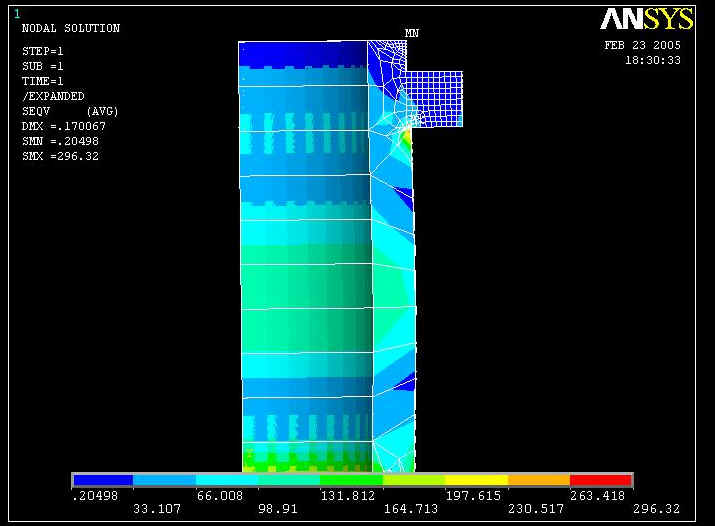The height and width of the screenshot is (526, 715).
Task: Click the window number 1 label
Action: pos(17,14)
